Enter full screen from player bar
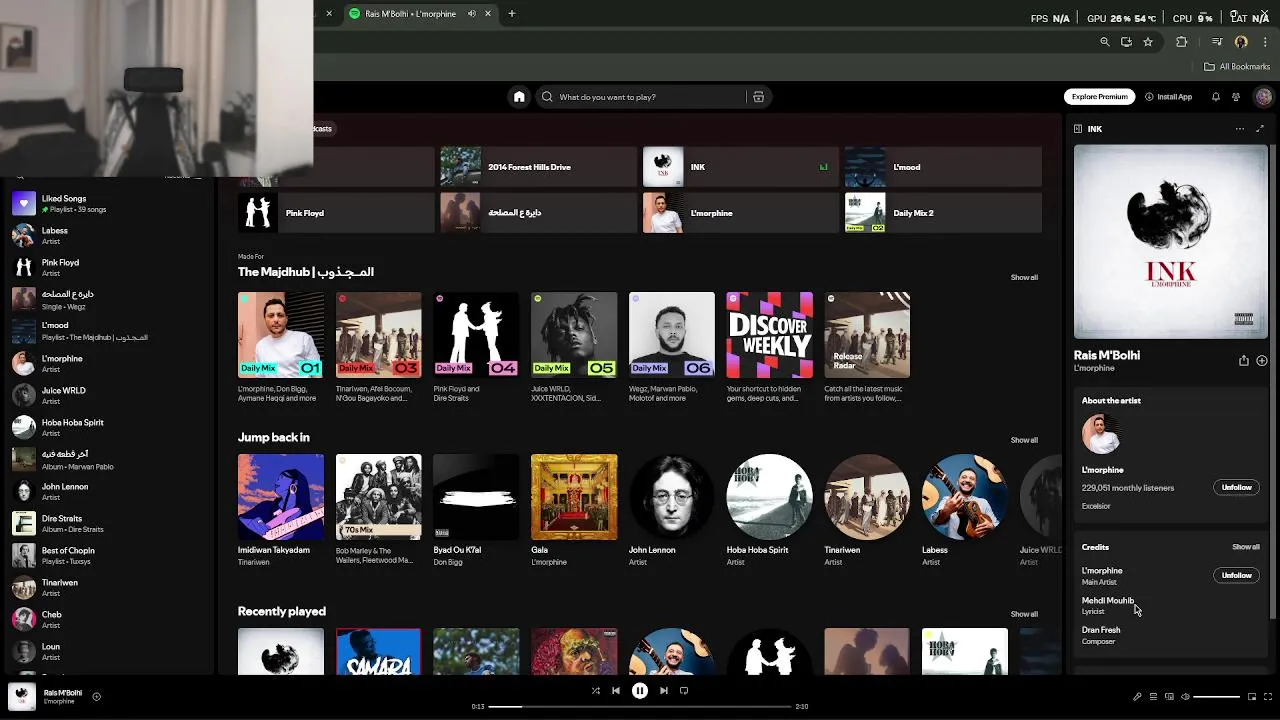The width and height of the screenshot is (1280, 720). click(x=1268, y=697)
